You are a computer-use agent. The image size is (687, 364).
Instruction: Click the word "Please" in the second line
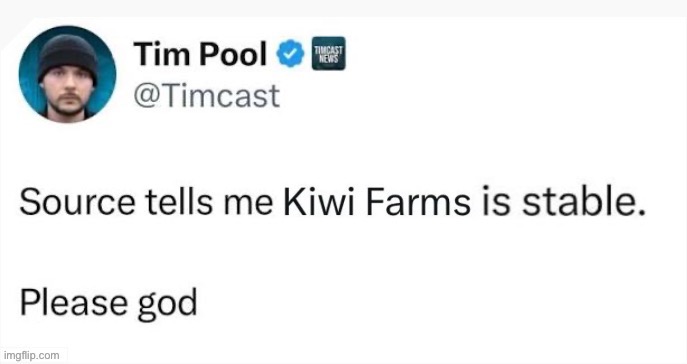[x=74, y=302]
